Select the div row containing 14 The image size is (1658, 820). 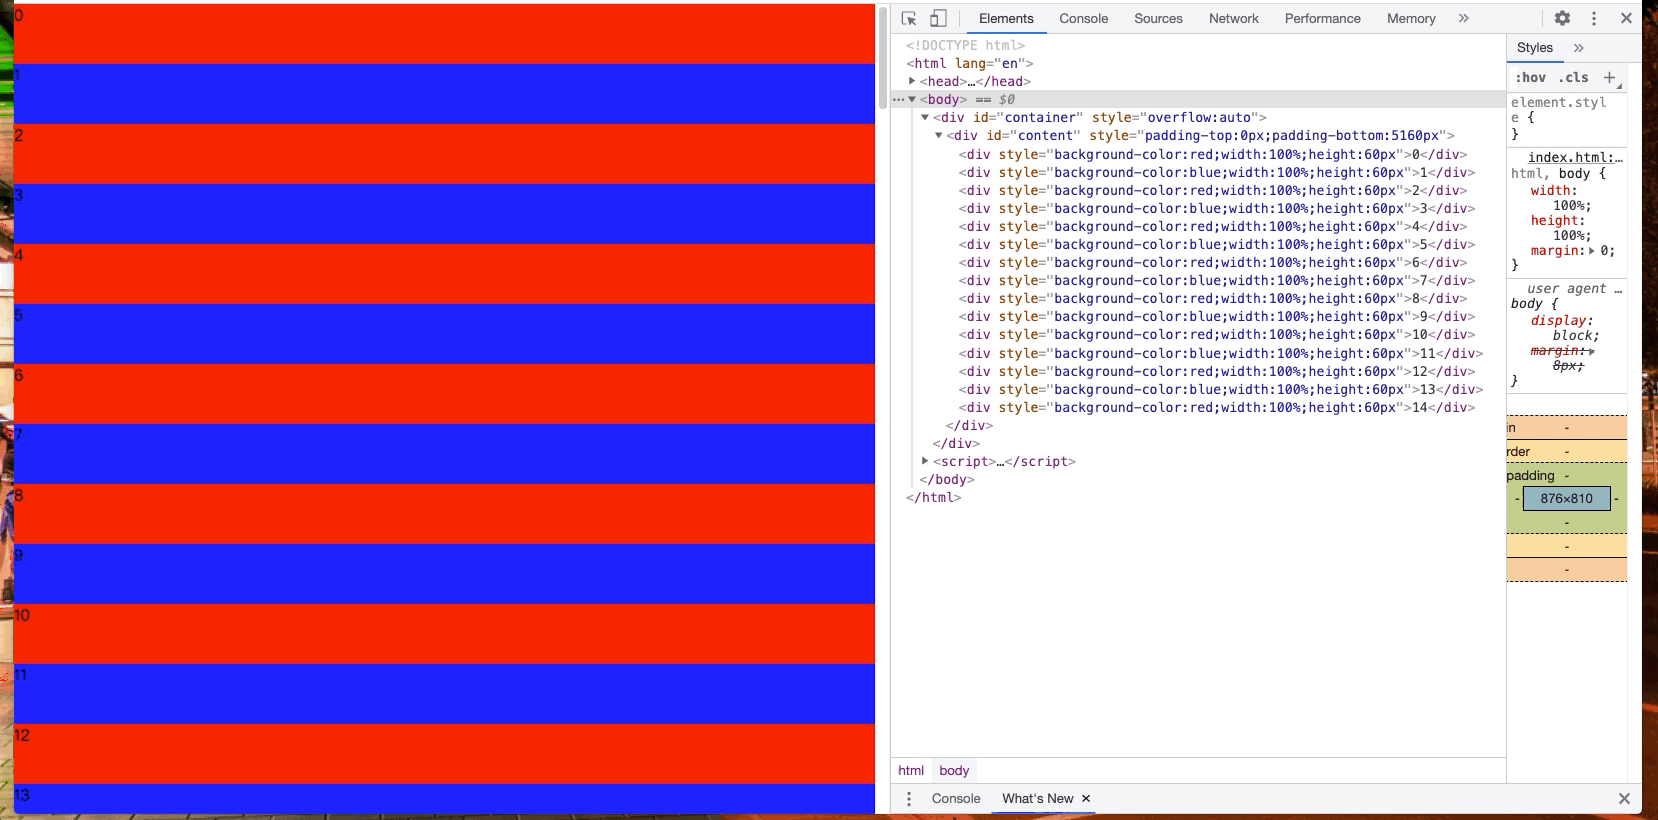[1217, 407]
